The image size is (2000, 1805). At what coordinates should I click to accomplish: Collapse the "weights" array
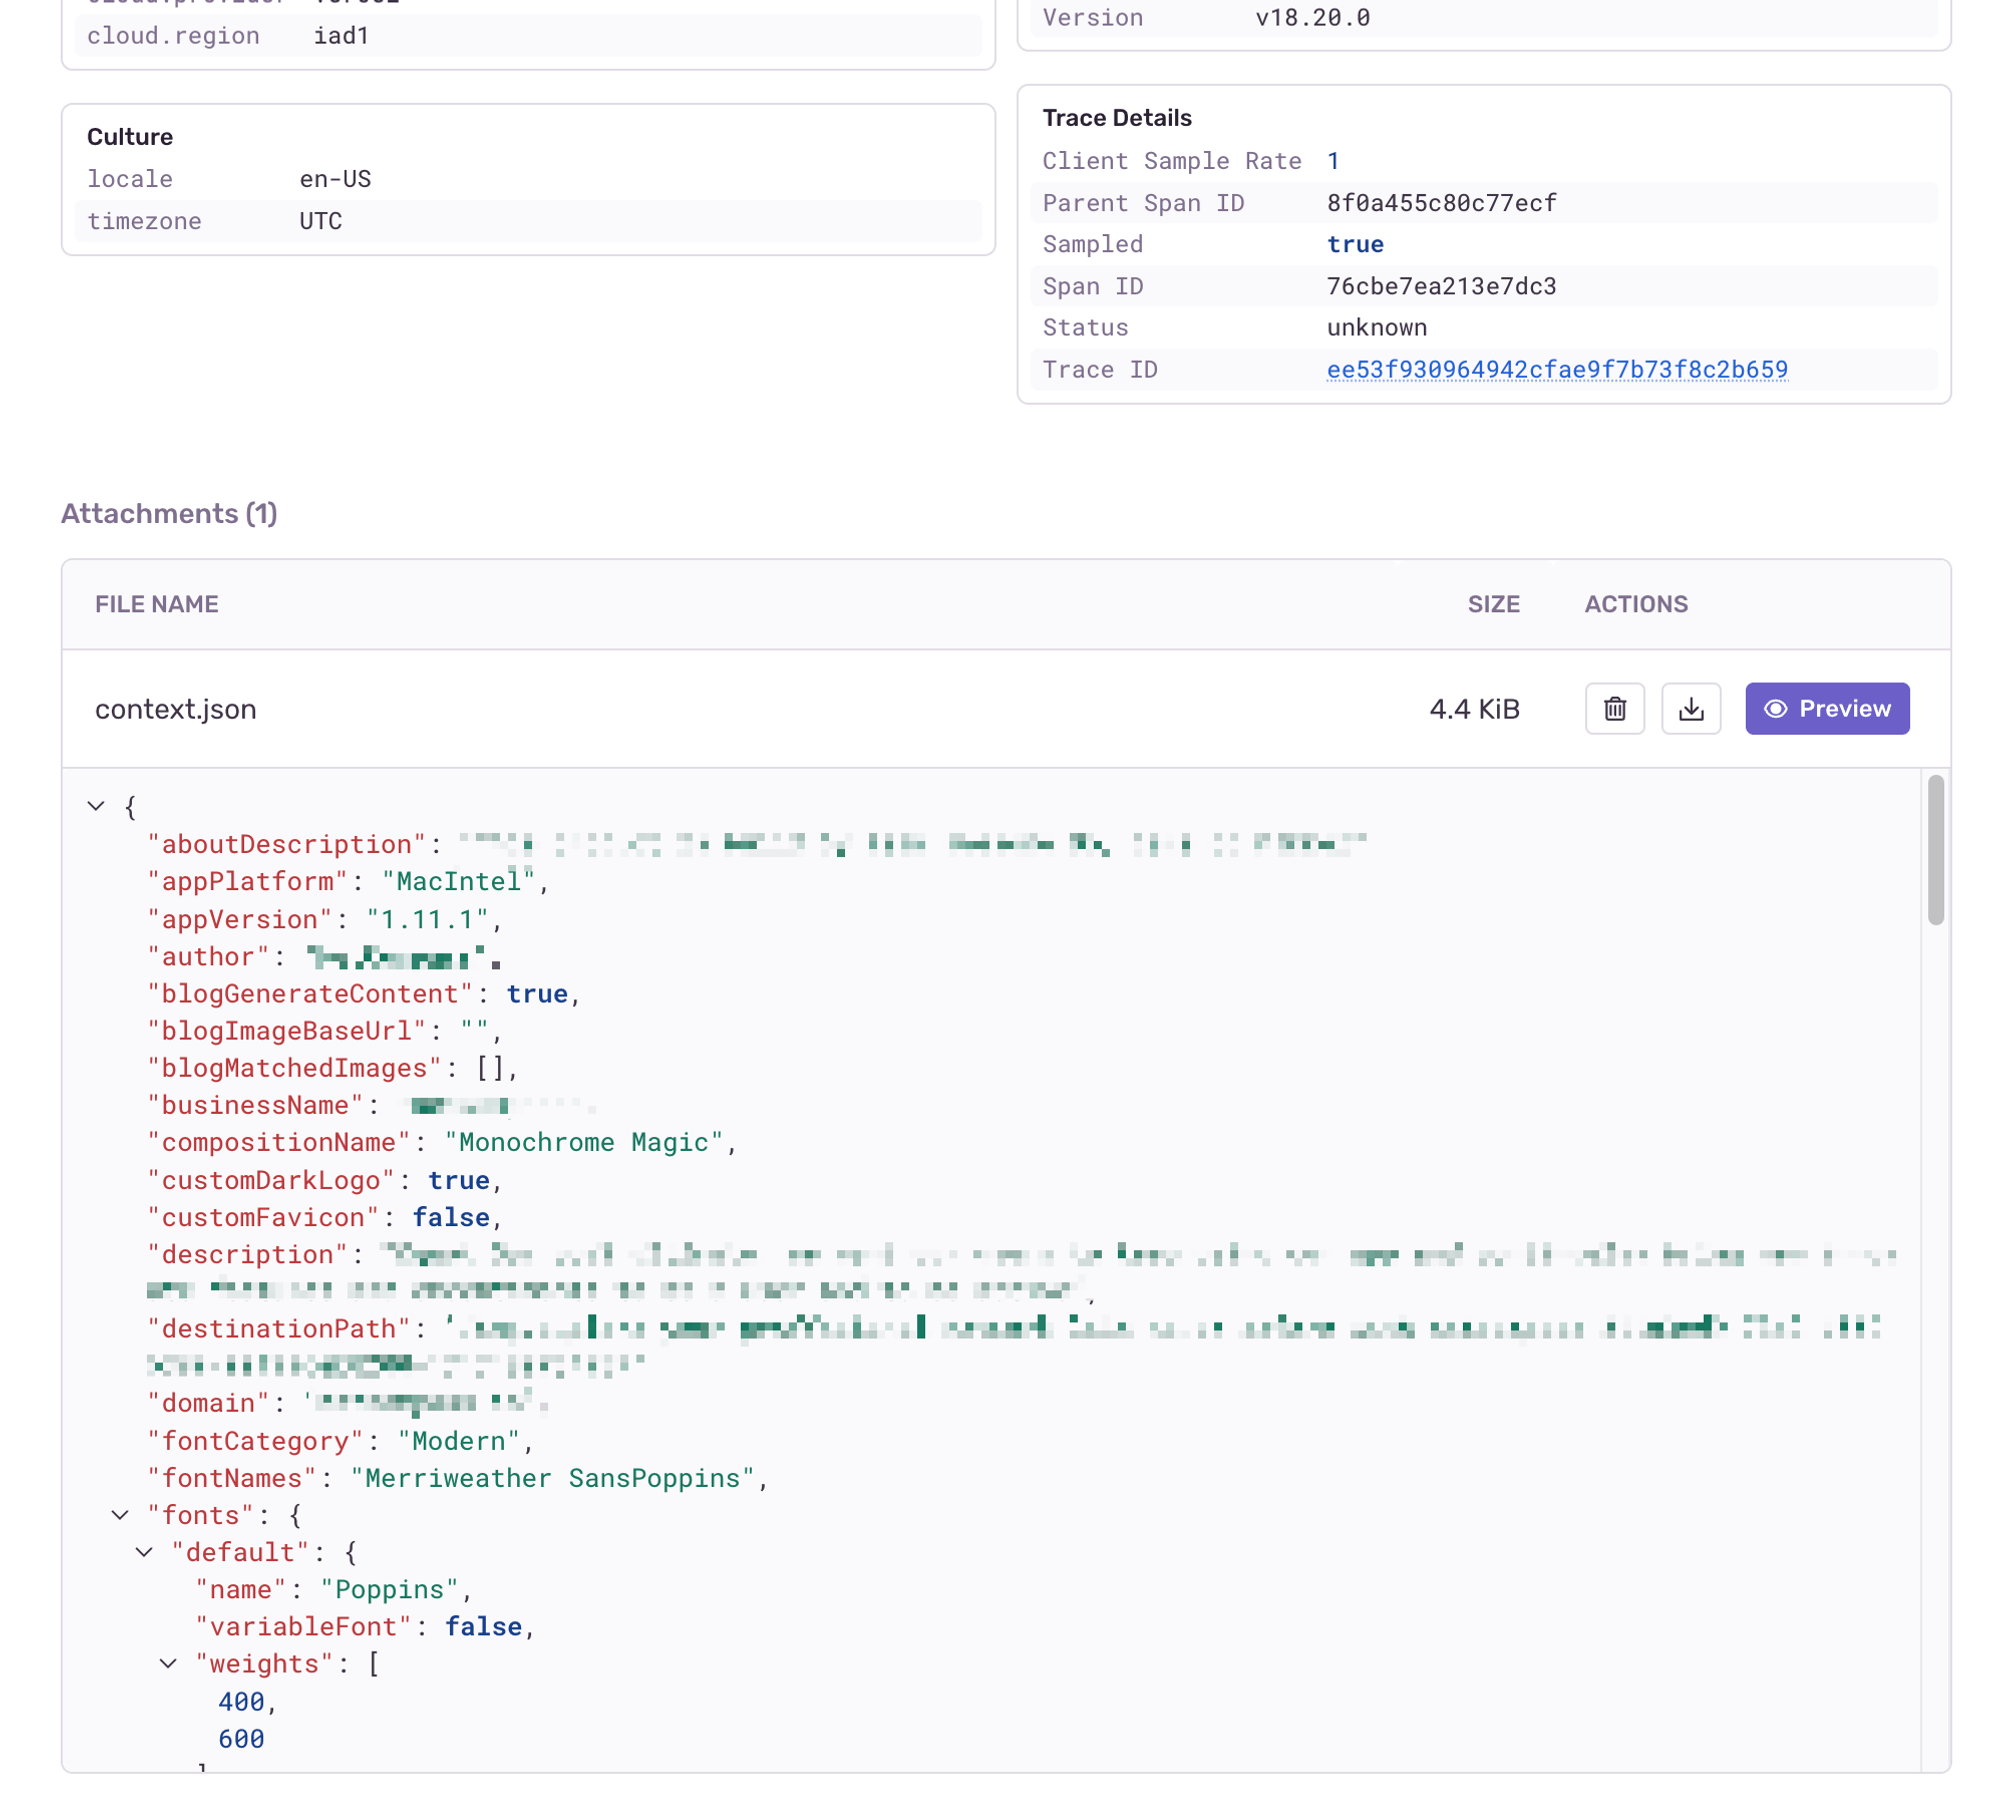[x=168, y=1663]
